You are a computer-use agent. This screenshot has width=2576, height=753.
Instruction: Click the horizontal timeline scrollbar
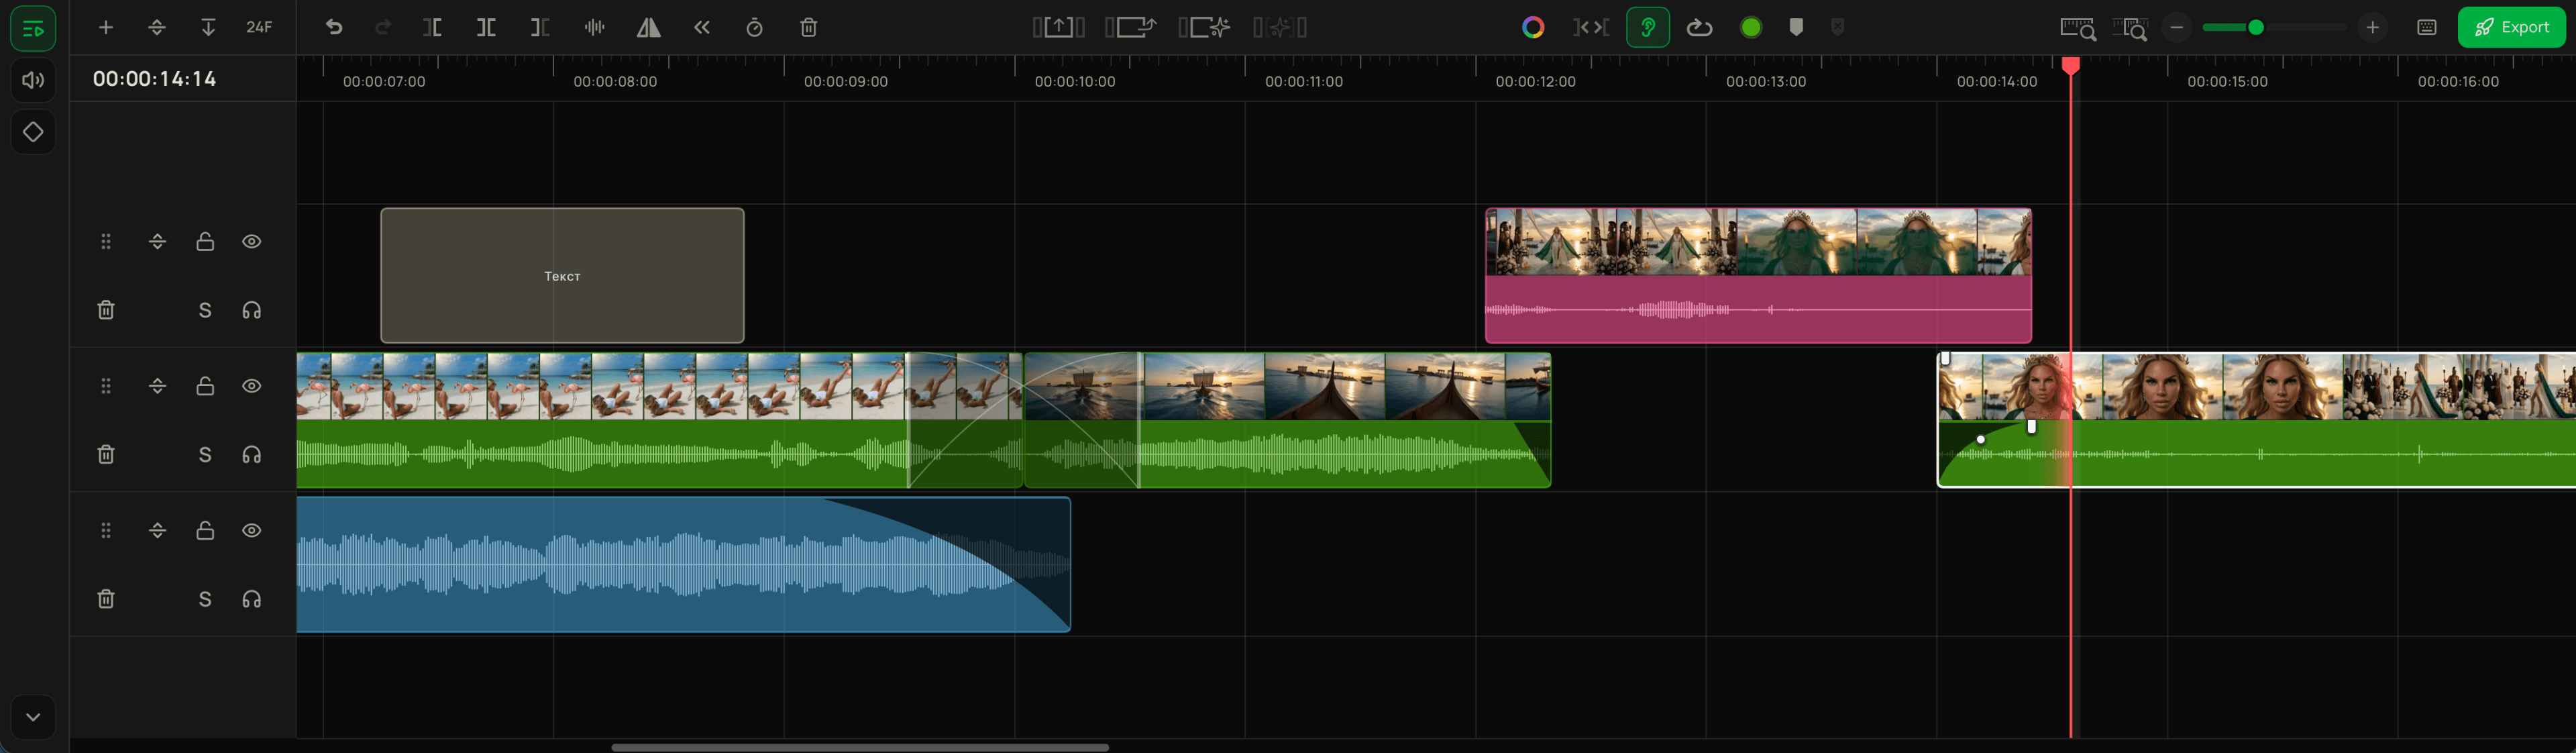coord(860,747)
